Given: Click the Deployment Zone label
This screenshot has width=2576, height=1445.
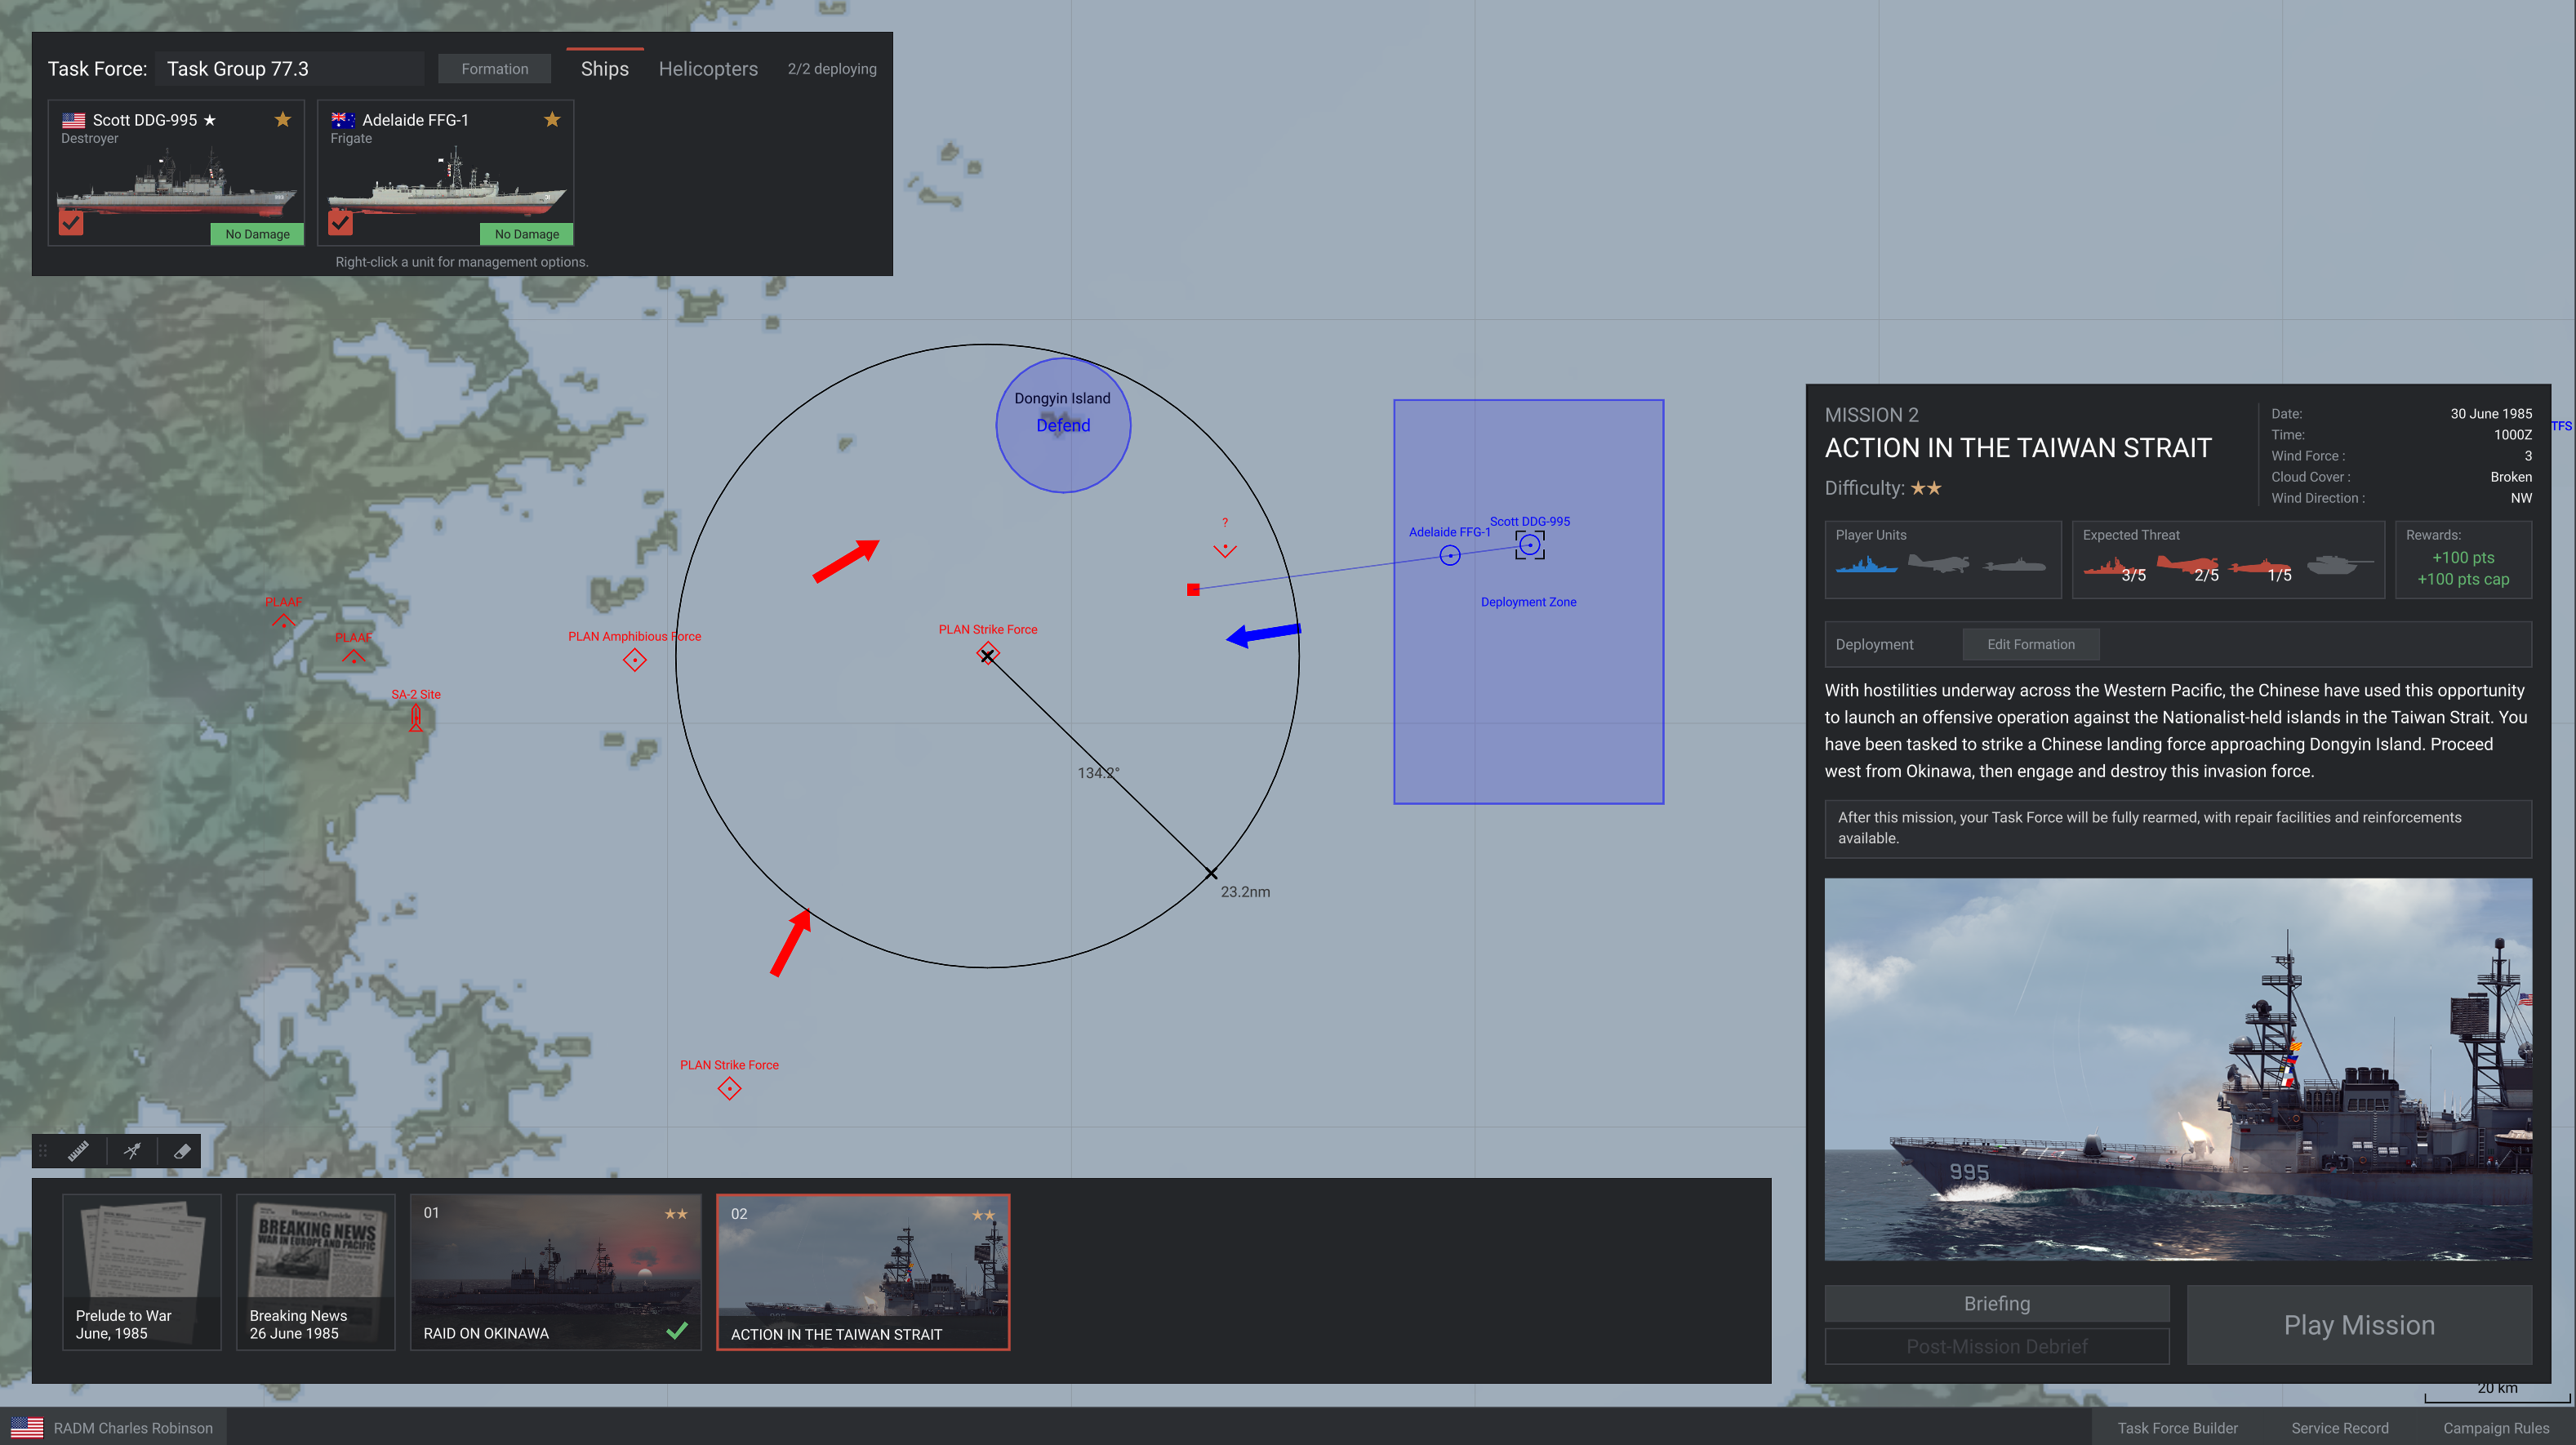Looking at the screenshot, I should click(1528, 602).
